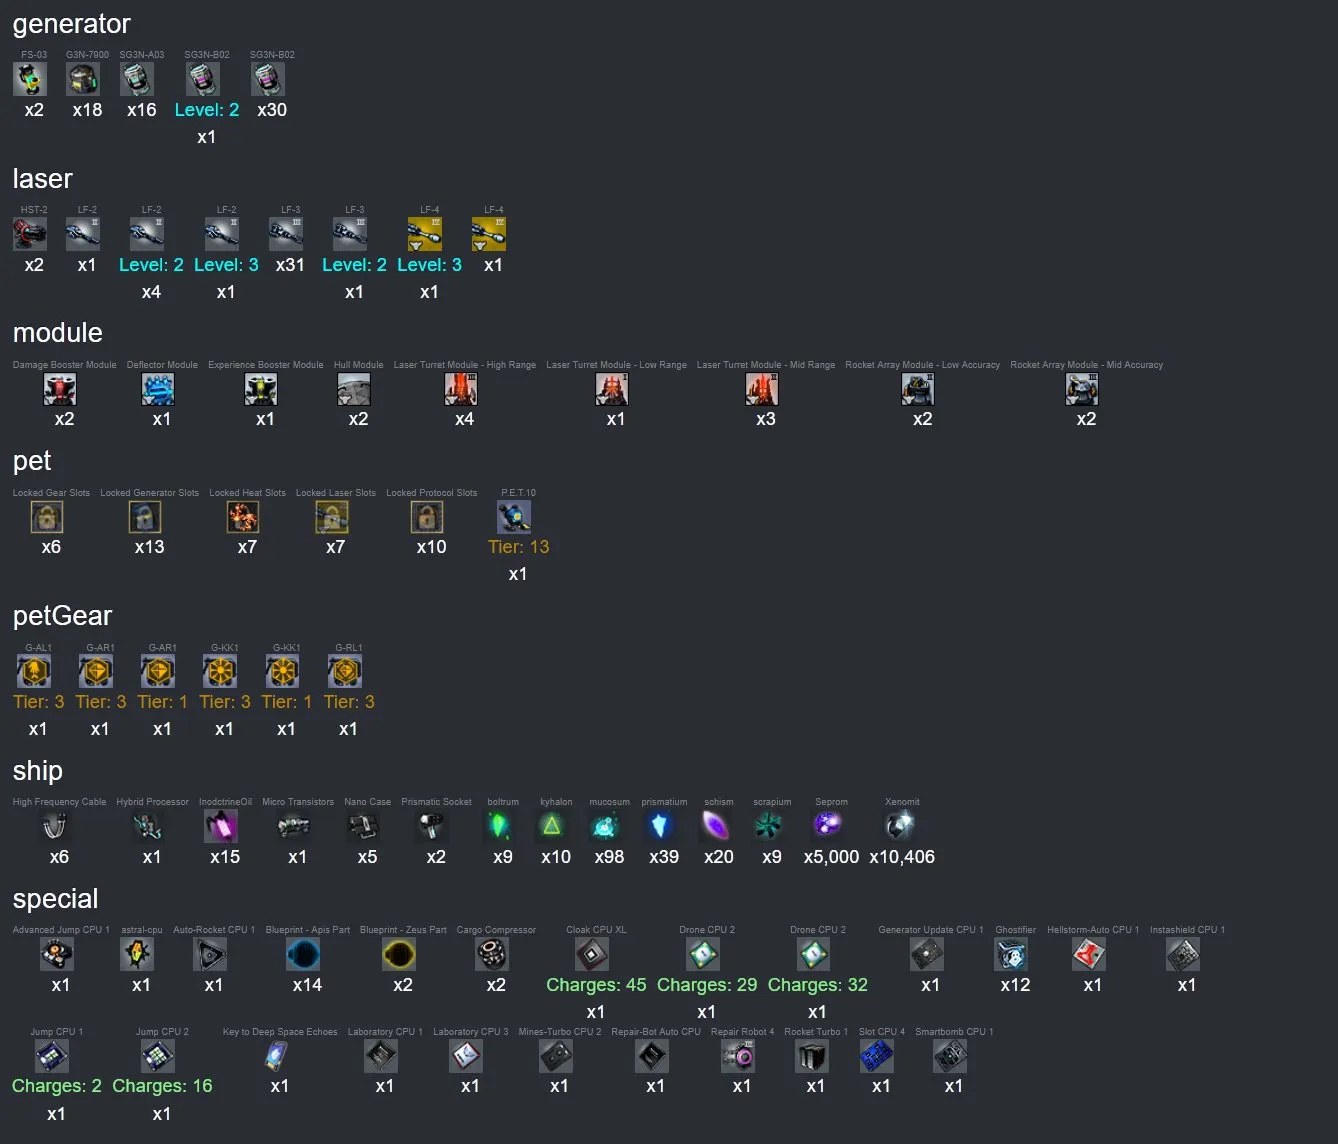Click the 'x10,406' Xenomit quantity
Screen dimensions: 1338x1144
(902, 857)
